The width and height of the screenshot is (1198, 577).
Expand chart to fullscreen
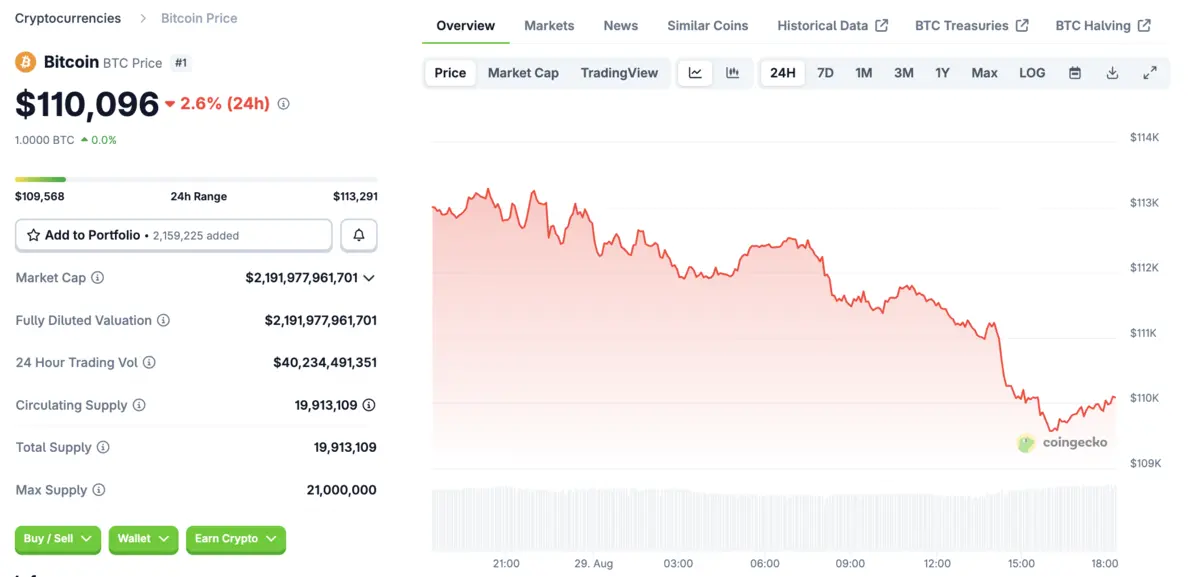click(1150, 73)
